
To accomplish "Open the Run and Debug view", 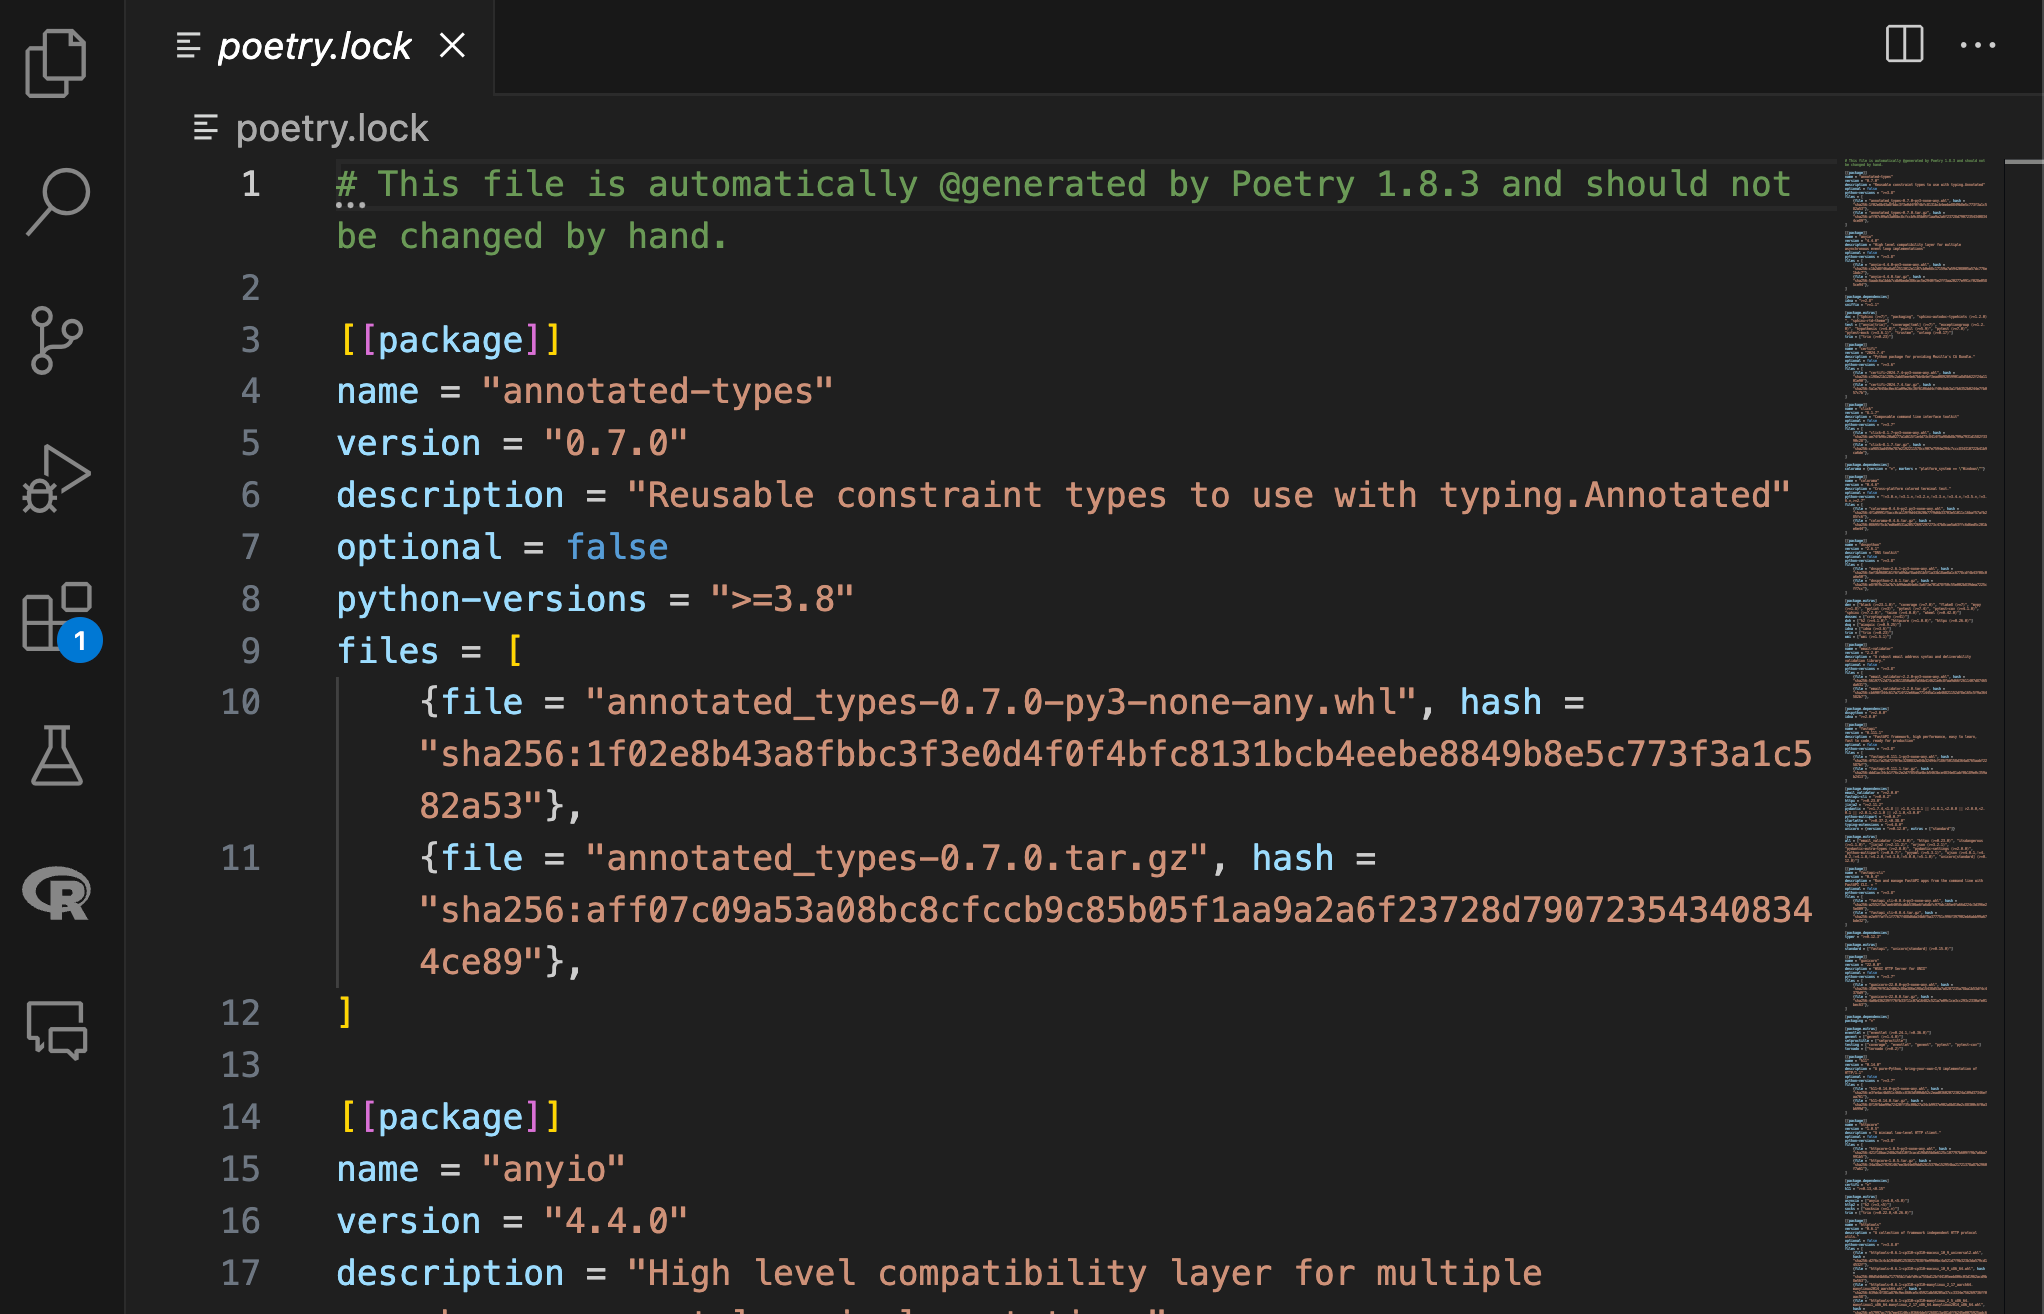I will pos(56,479).
